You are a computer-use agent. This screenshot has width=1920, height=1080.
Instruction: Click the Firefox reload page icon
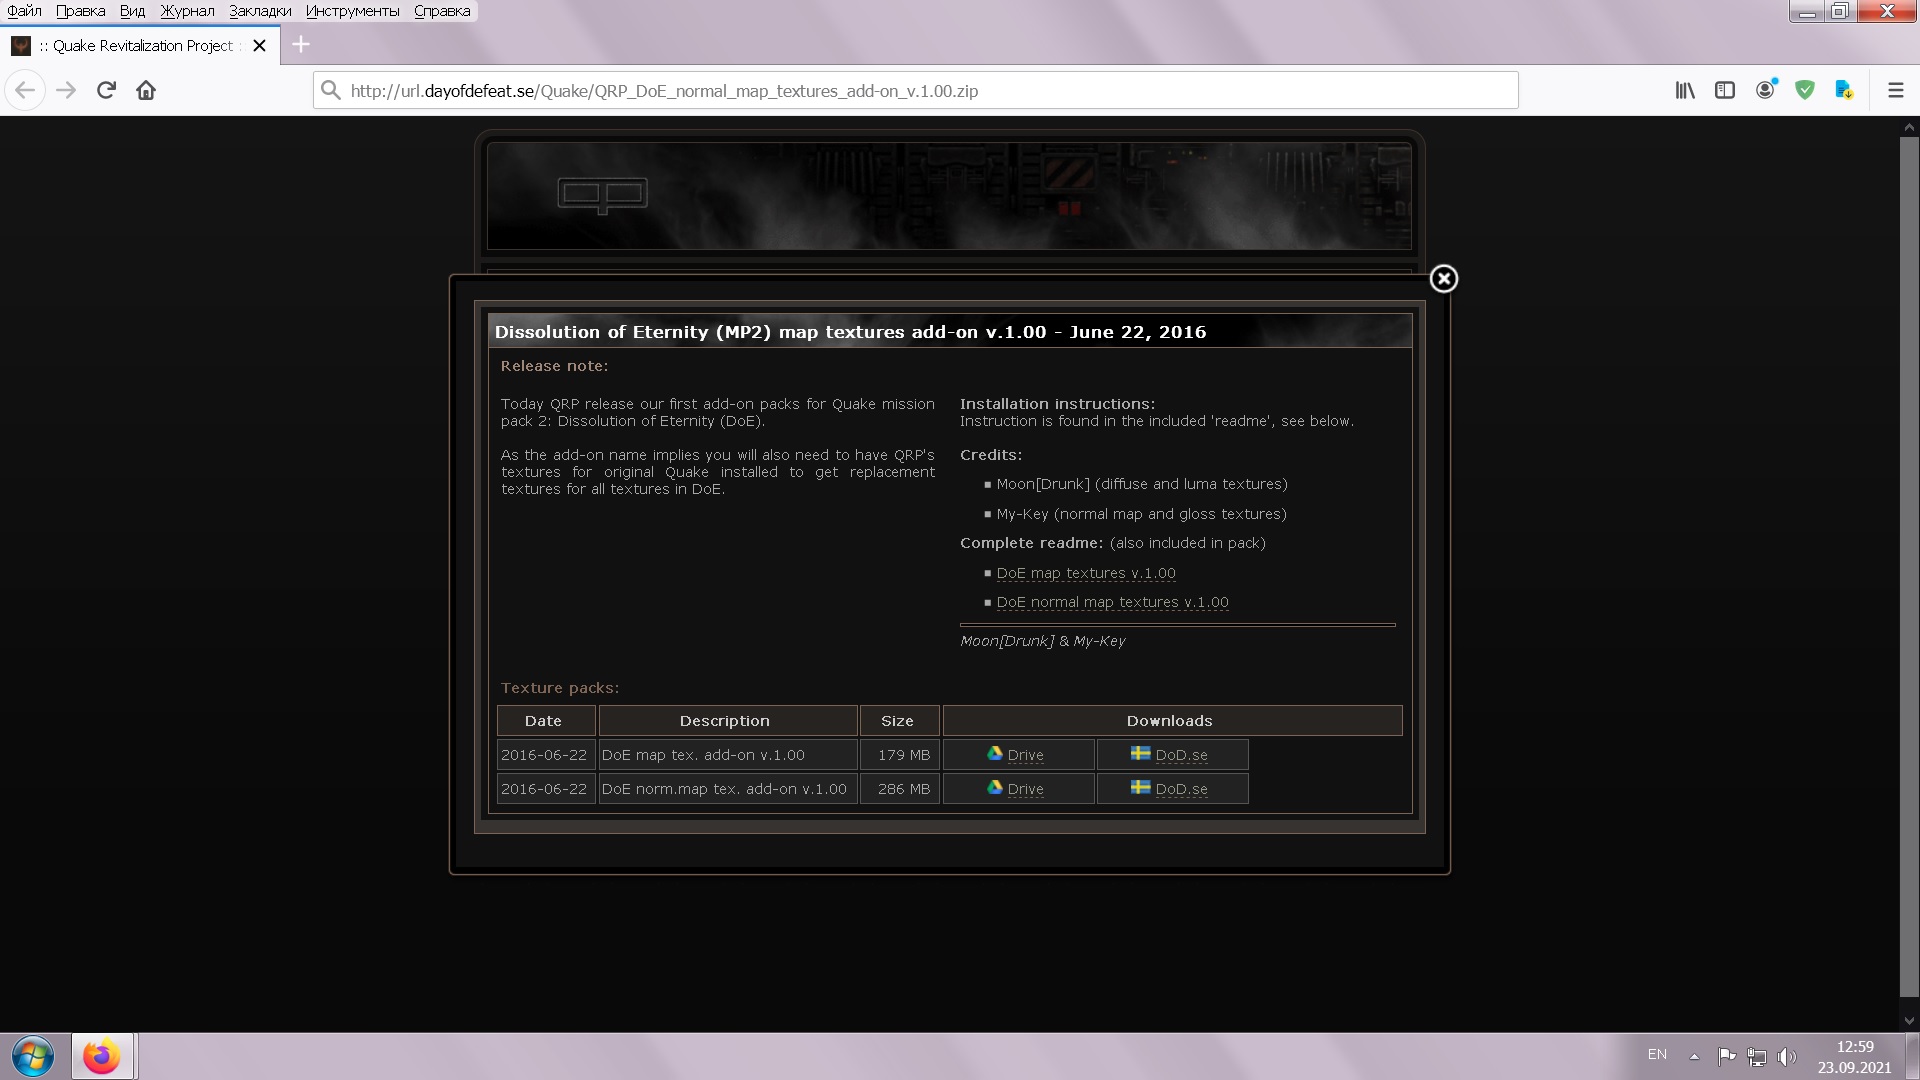106,90
